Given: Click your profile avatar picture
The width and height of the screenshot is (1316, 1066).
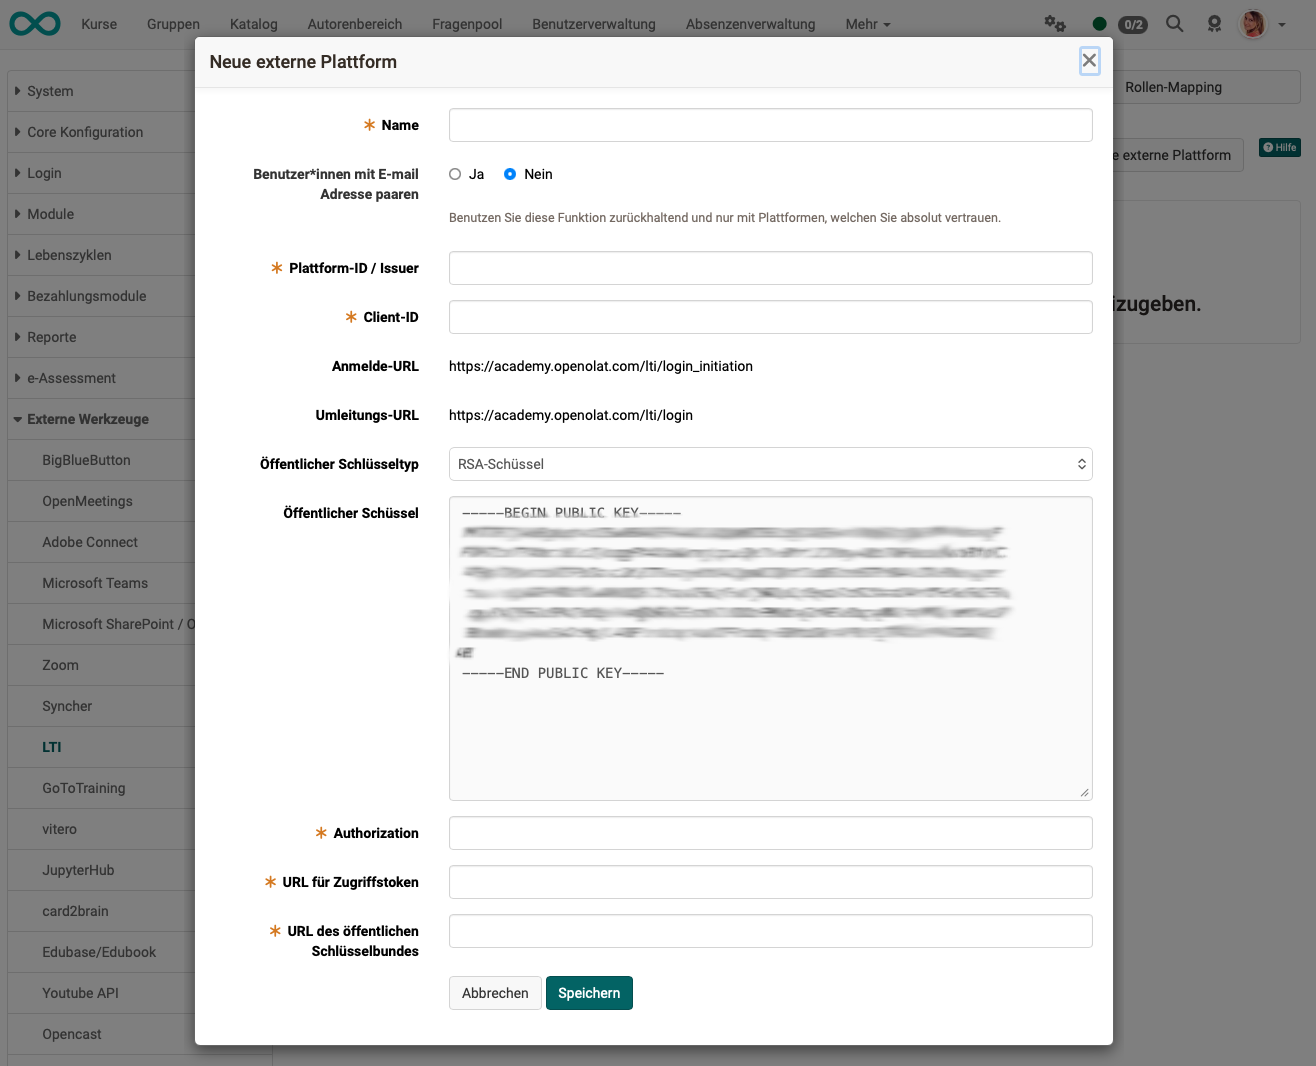Looking at the screenshot, I should [1251, 23].
